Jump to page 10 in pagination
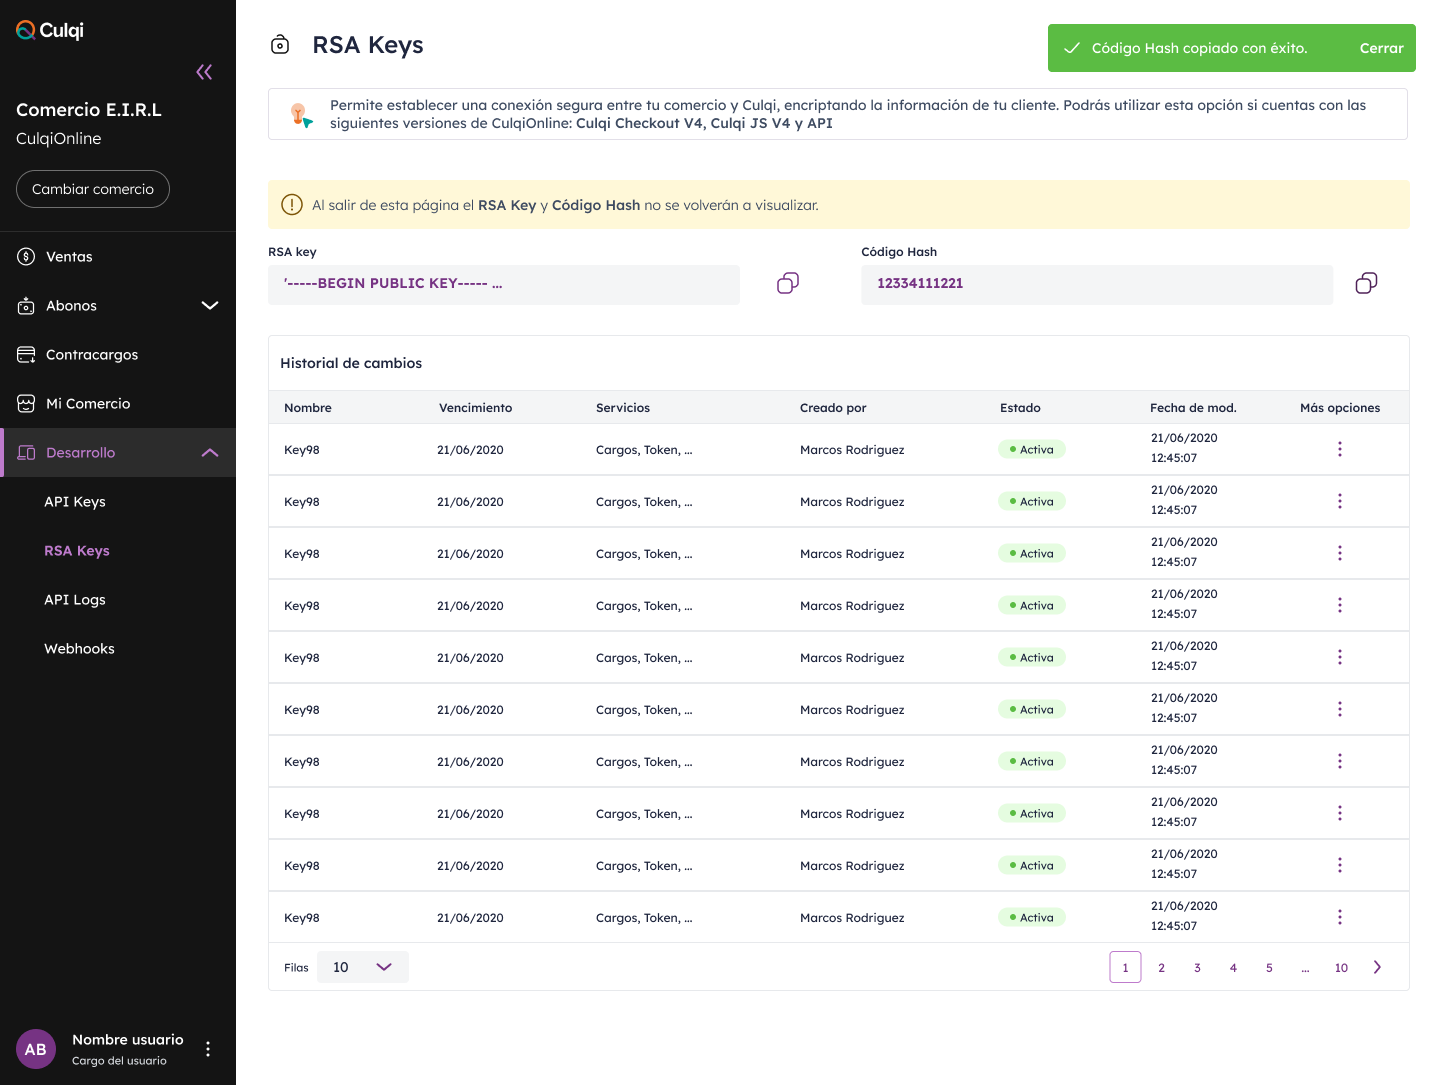The width and height of the screenshot is (1440, 1085). coord(1341,968)
